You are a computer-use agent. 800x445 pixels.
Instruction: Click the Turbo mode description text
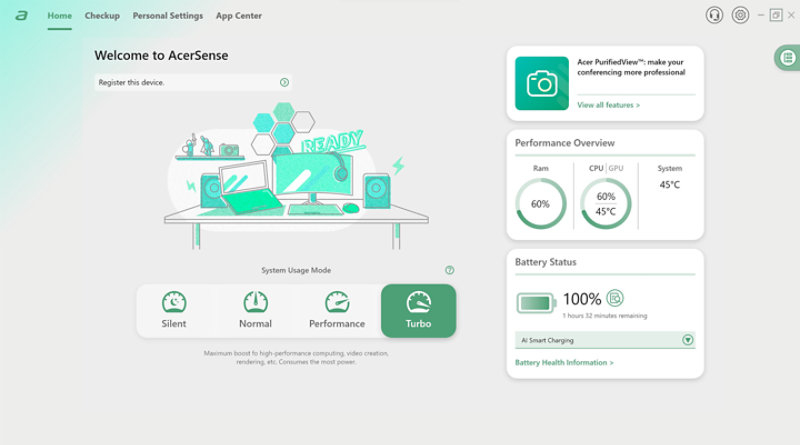(x=296, y=357)
